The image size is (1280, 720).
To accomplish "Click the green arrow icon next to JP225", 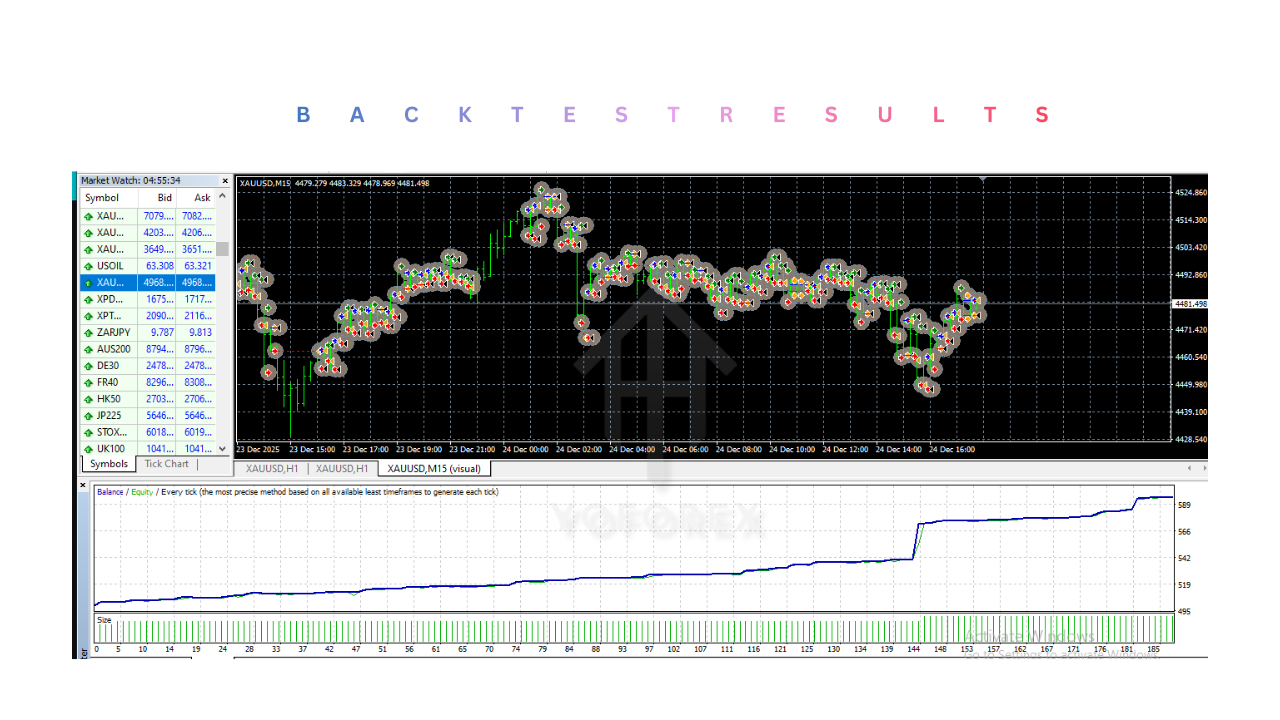I will click(x=90, y=415).
